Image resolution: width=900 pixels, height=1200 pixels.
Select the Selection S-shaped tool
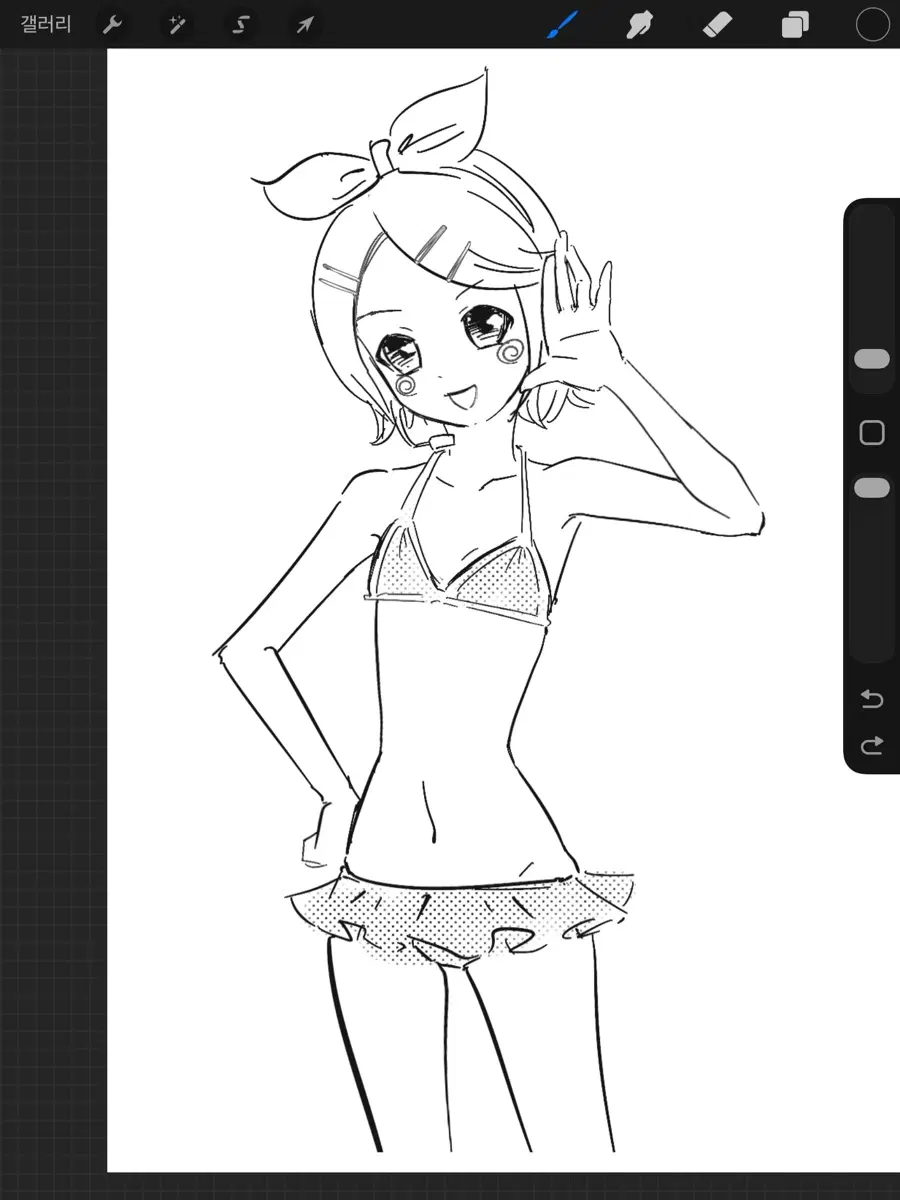240,25
